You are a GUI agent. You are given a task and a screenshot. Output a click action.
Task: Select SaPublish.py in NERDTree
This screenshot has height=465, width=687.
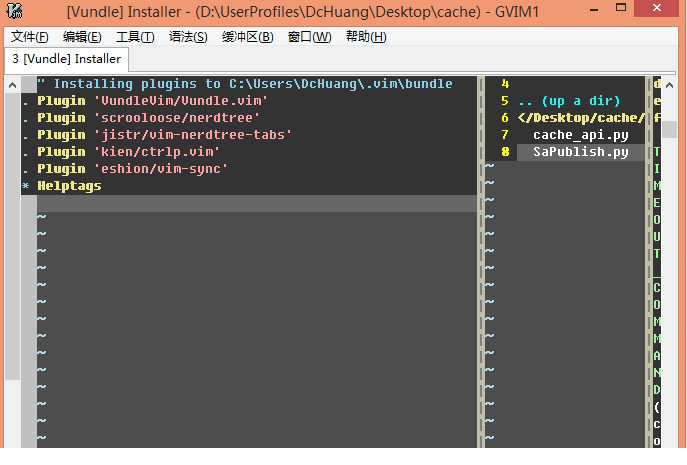(581, 152)
